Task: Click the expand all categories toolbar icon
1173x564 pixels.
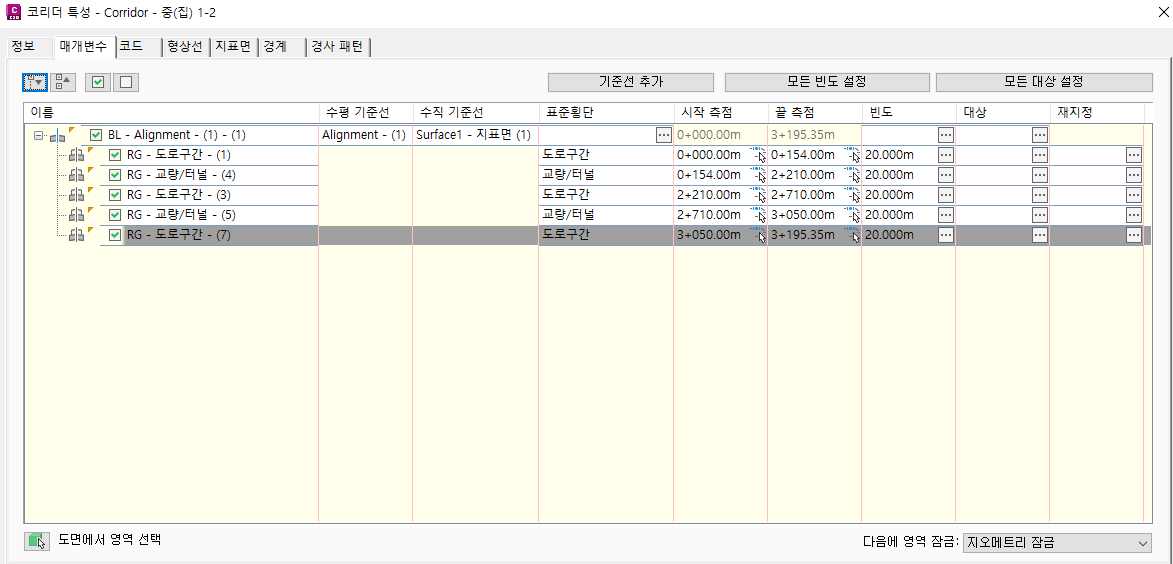Action: (35, 82)
